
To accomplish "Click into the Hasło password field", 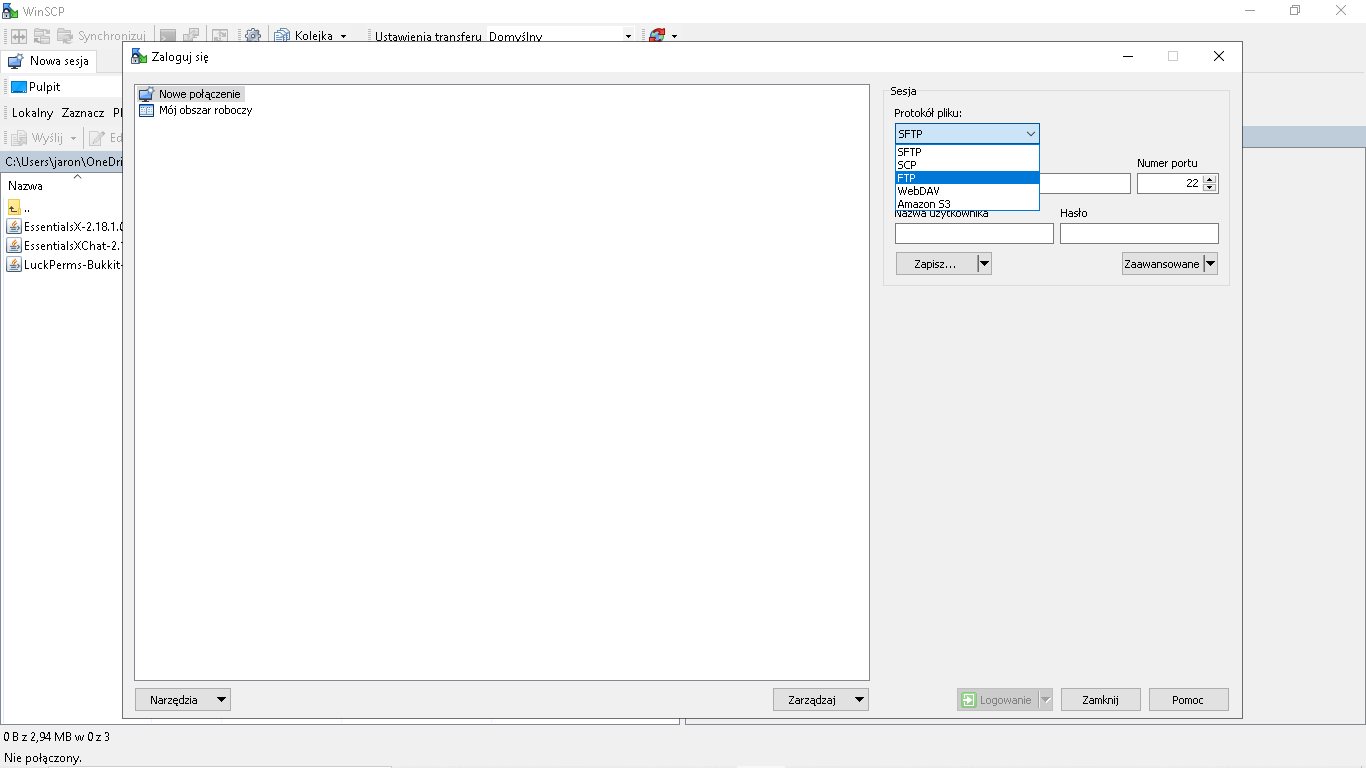I will pos(1139,234).
